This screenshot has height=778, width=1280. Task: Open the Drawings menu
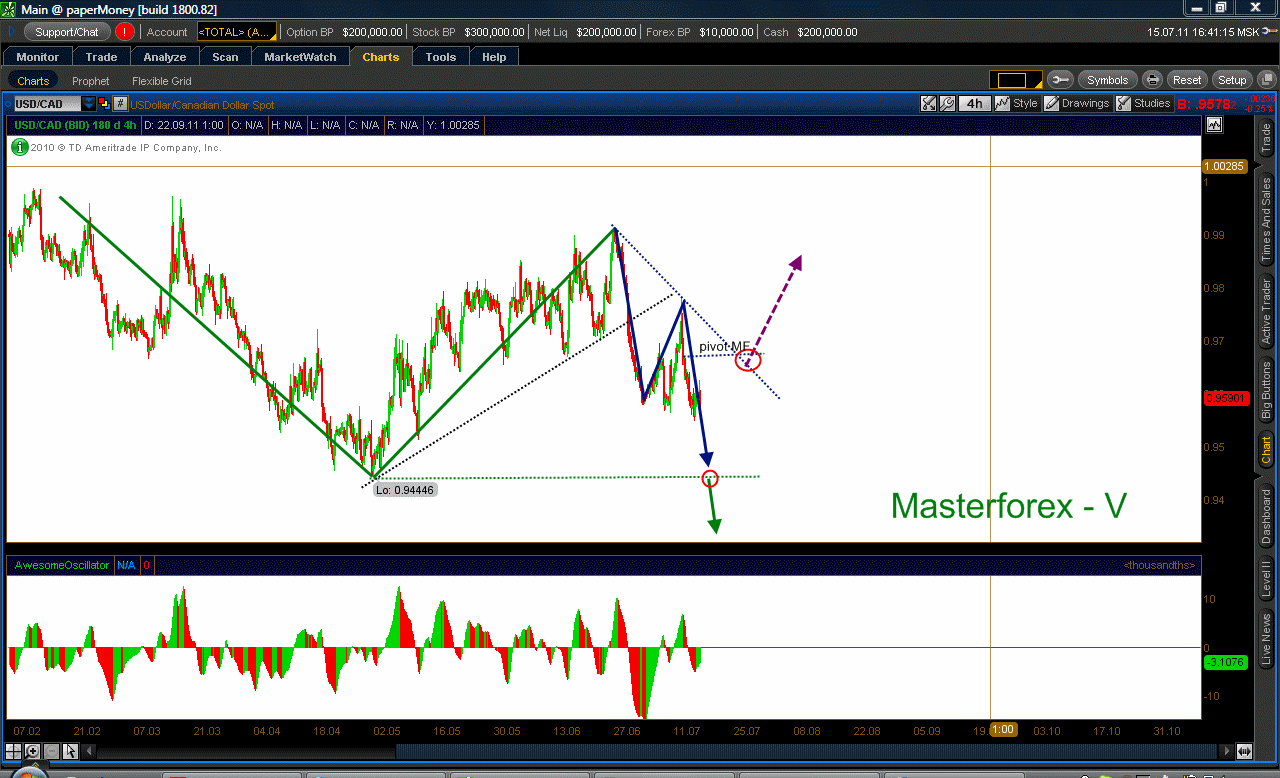click(x=1077, y=103)
